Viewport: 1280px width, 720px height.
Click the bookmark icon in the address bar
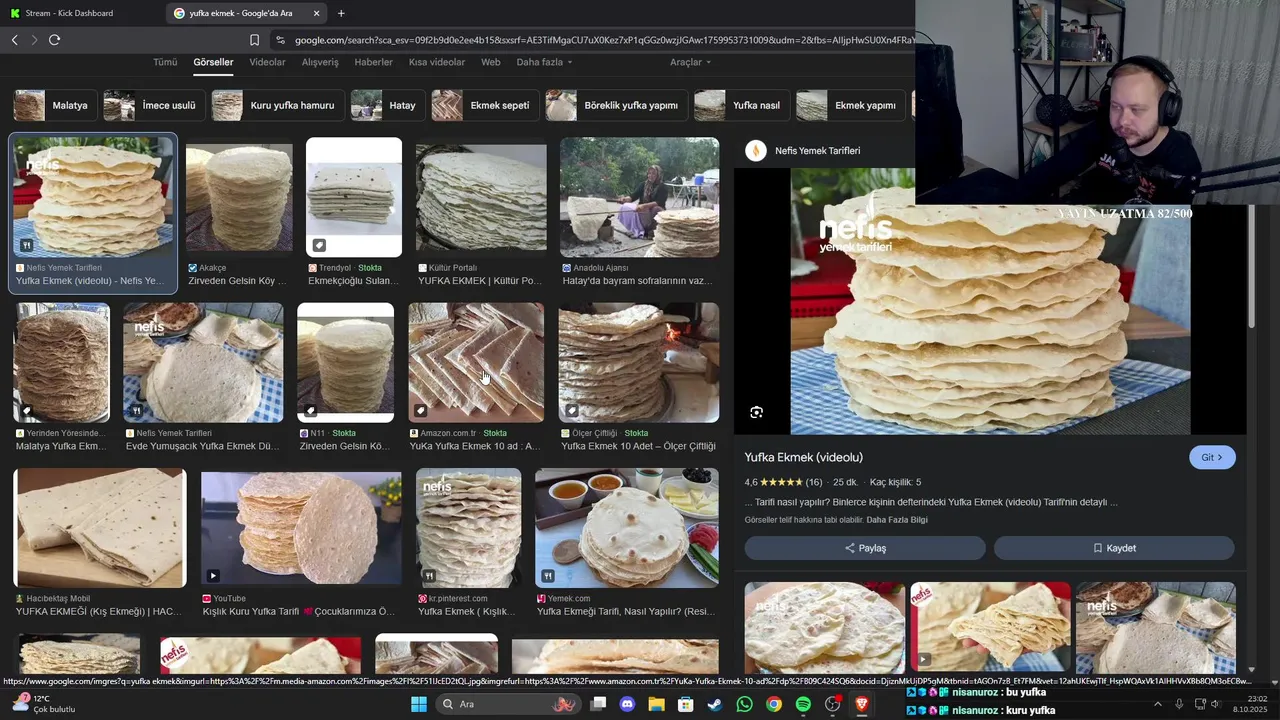point(254,40)
